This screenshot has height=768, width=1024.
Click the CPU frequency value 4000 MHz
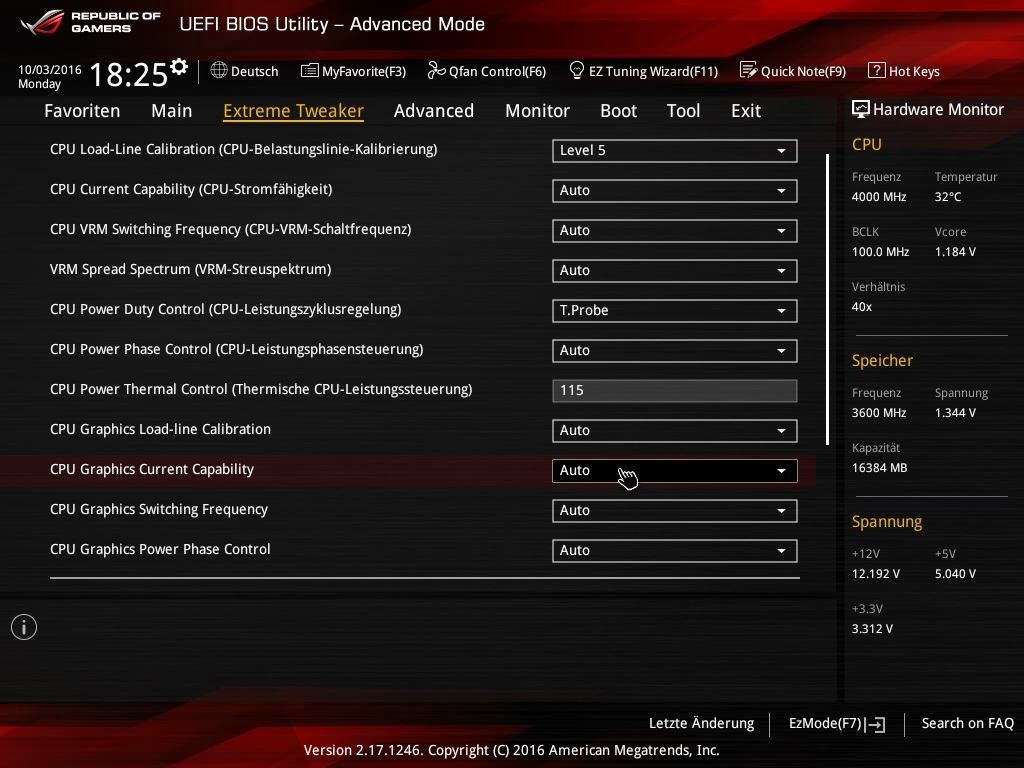878,197
